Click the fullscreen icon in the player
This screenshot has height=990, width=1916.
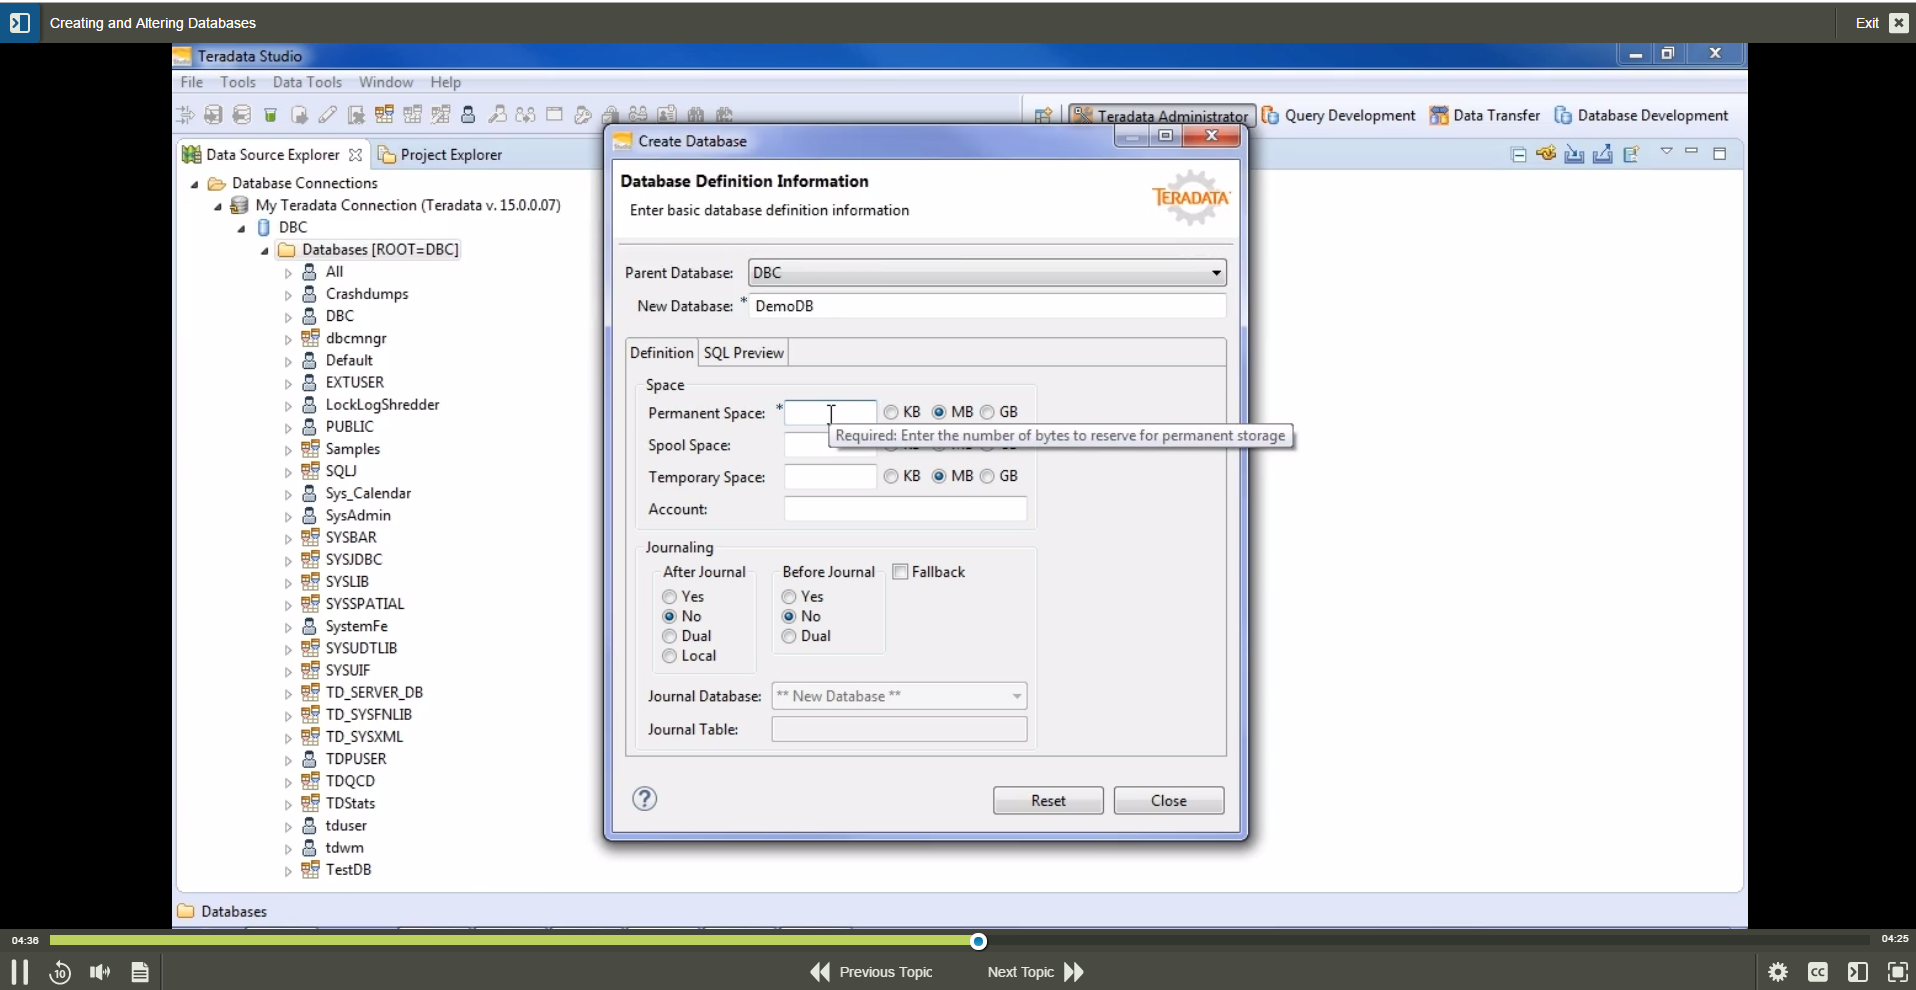point(1896,971)
